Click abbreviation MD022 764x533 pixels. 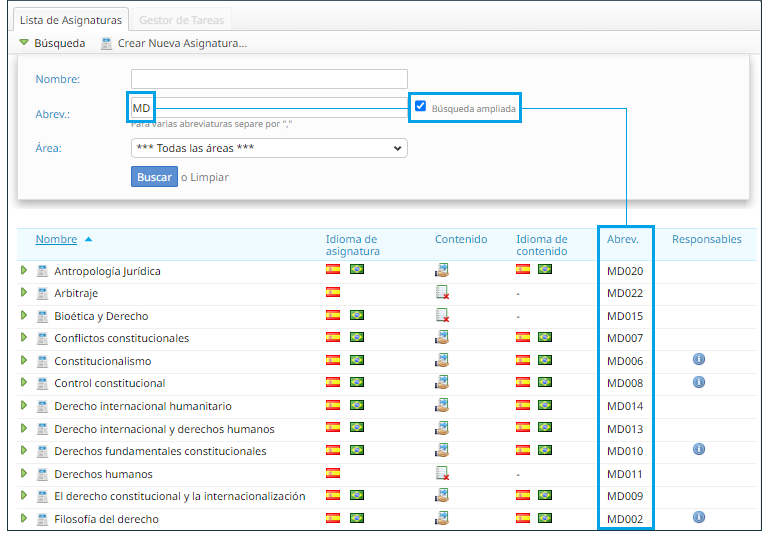click(625, 293)
